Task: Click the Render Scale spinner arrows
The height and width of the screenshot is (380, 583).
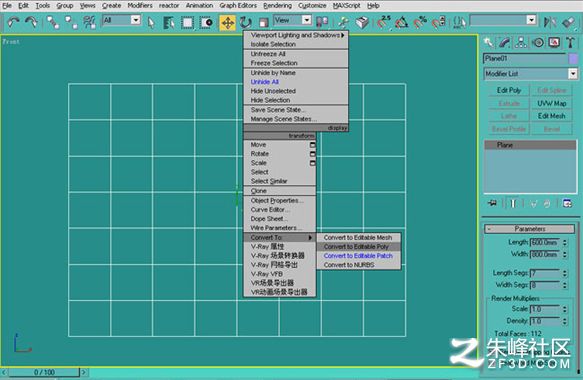Action: click(564, 309)
